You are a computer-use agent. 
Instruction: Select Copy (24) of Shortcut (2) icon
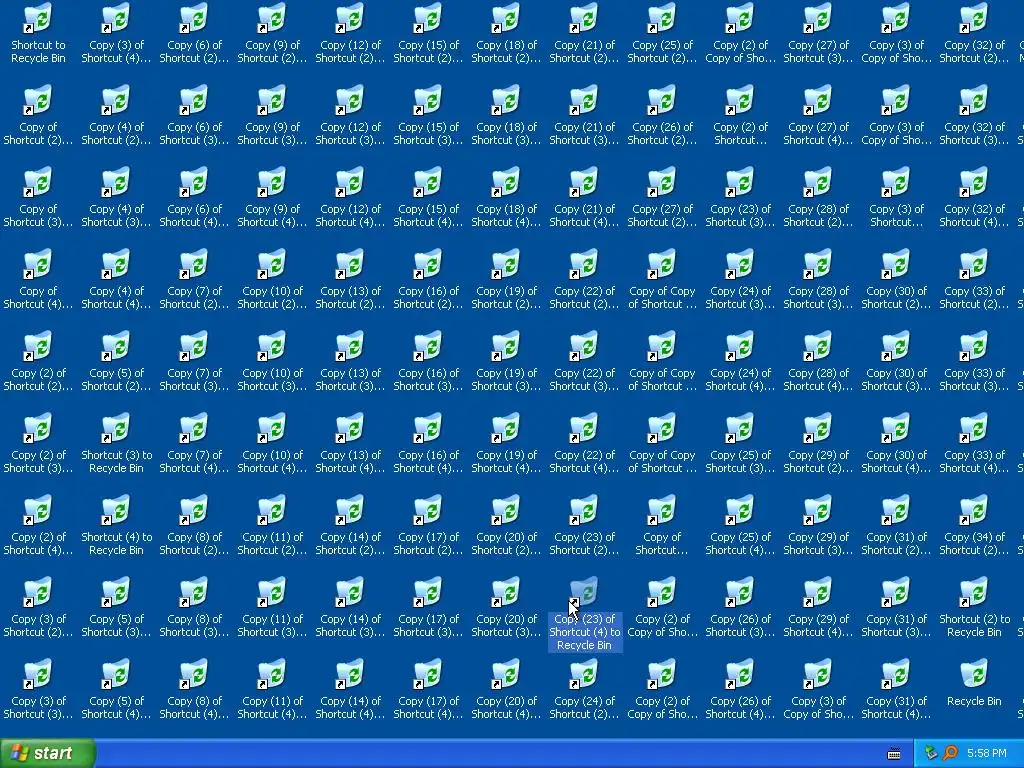pyautogui.click(x=584, y=689)
